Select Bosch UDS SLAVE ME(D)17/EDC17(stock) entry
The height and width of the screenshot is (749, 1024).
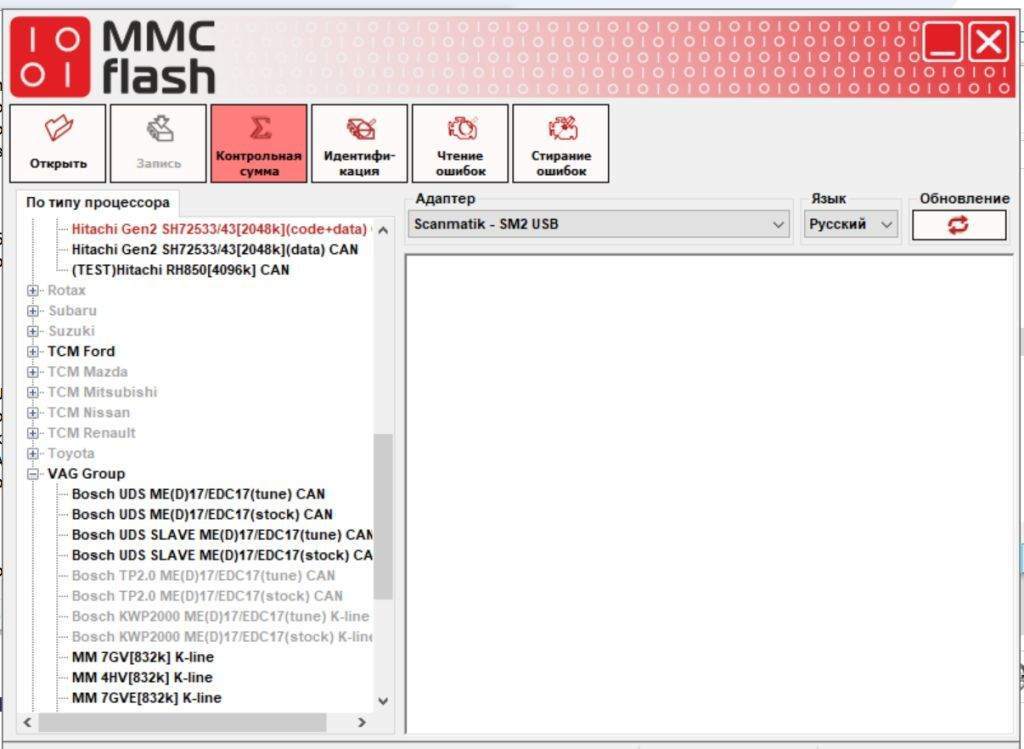[x=222, y=555]
